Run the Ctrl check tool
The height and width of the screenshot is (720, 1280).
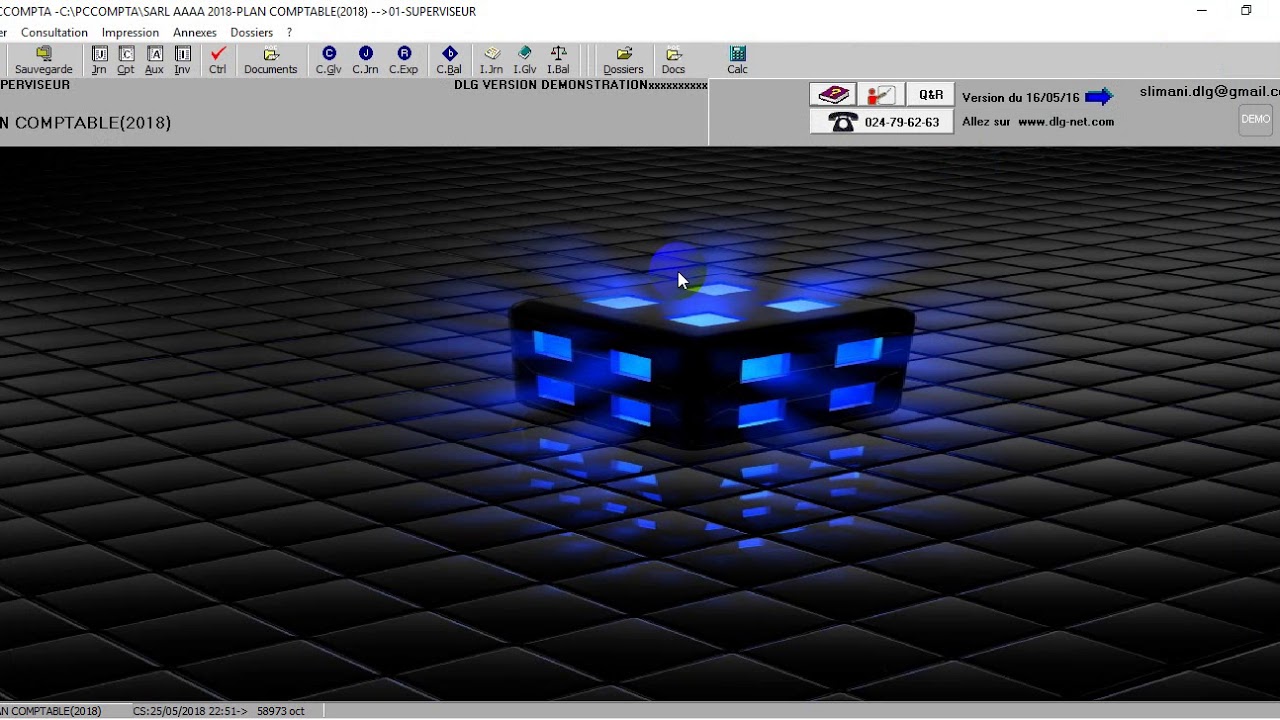(218, 60)
